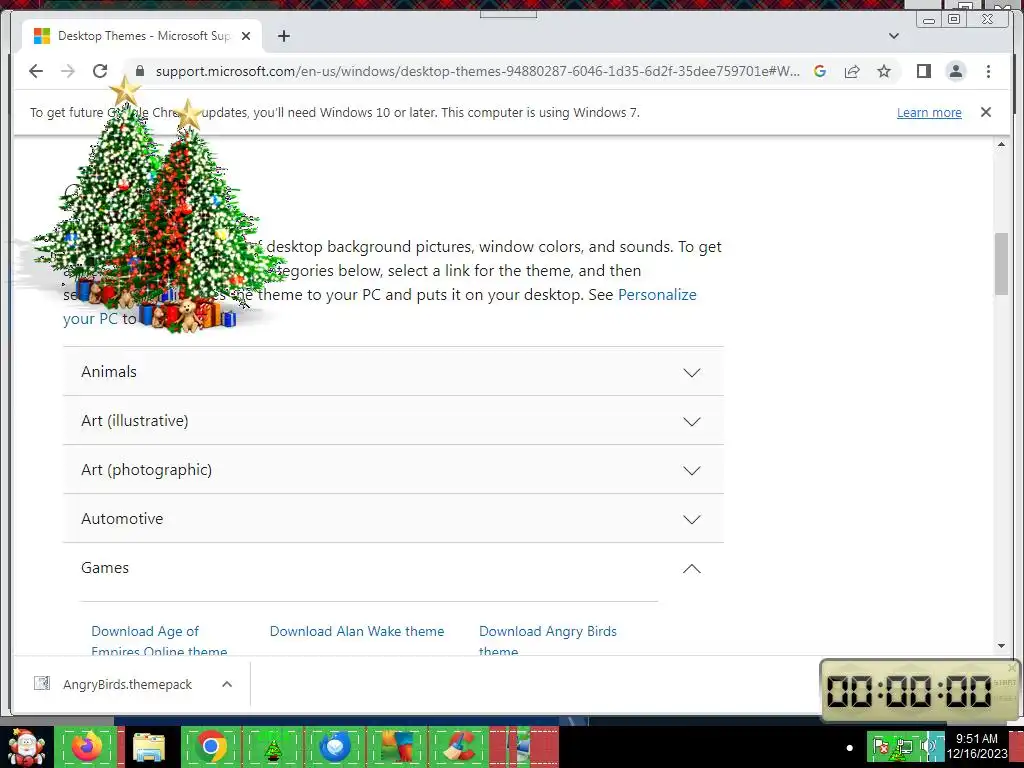
Task: Expand the Art (illustrative) section
Action: pyautogui.click(x=393, y=421)
